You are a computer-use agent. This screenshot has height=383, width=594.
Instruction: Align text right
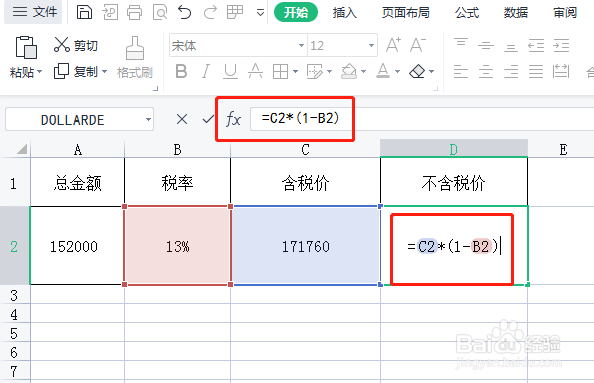[511, 71]
